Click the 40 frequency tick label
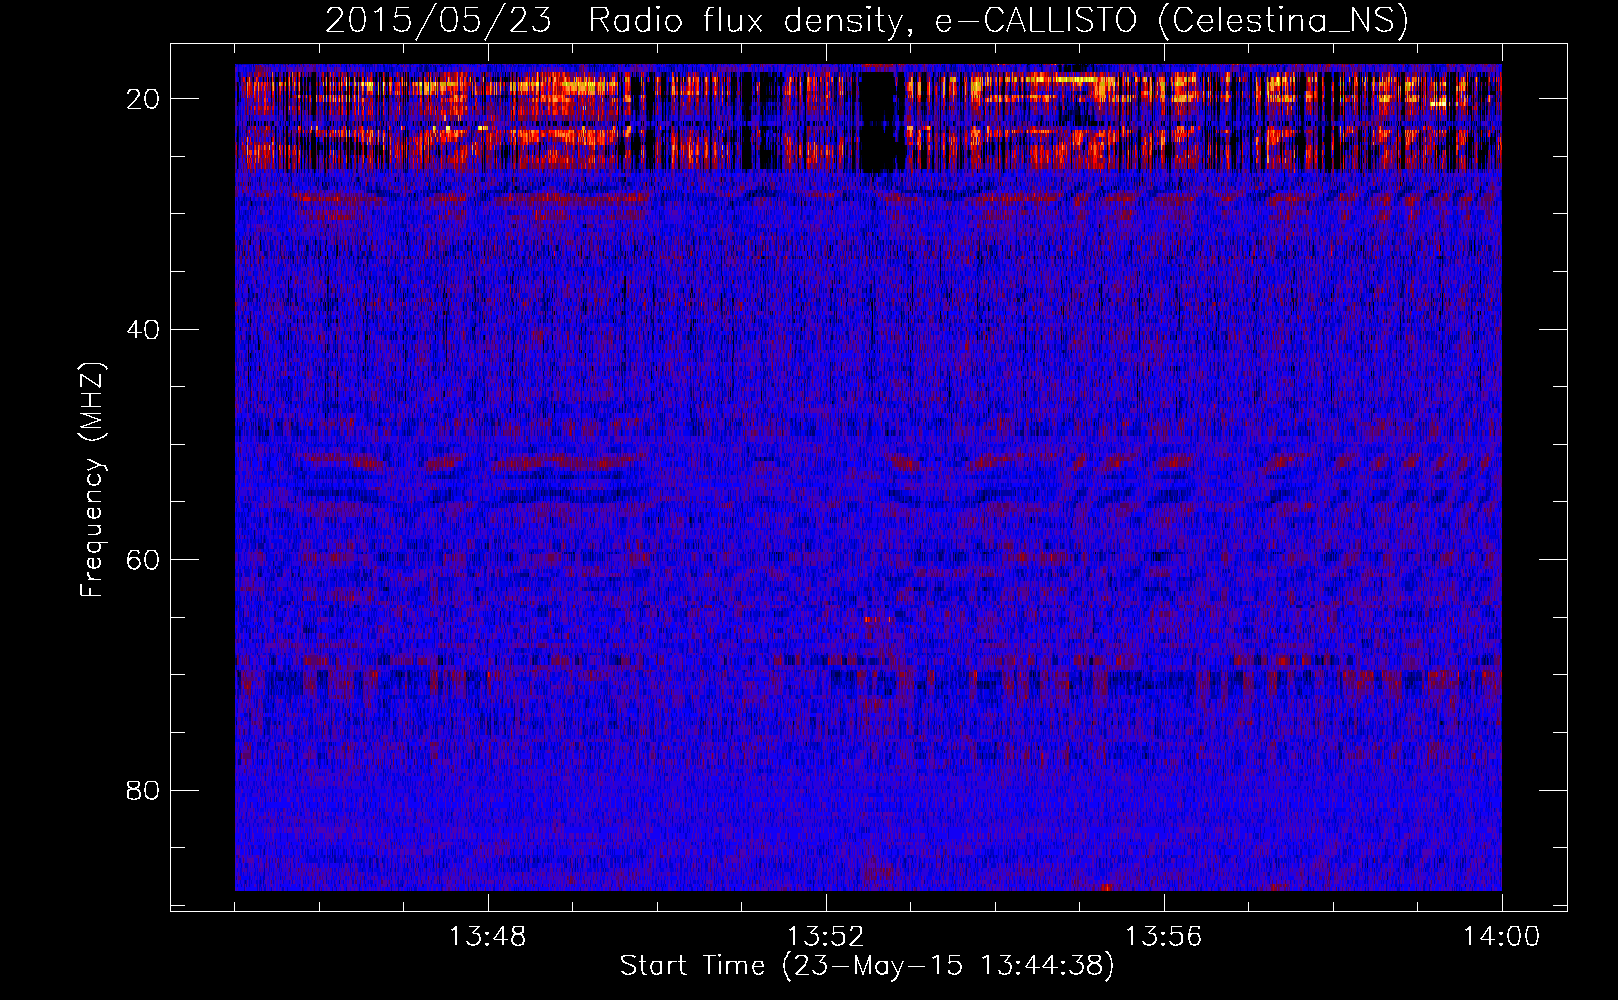The width and height of the screenshot is (1618, 1000). coord(144,330)
